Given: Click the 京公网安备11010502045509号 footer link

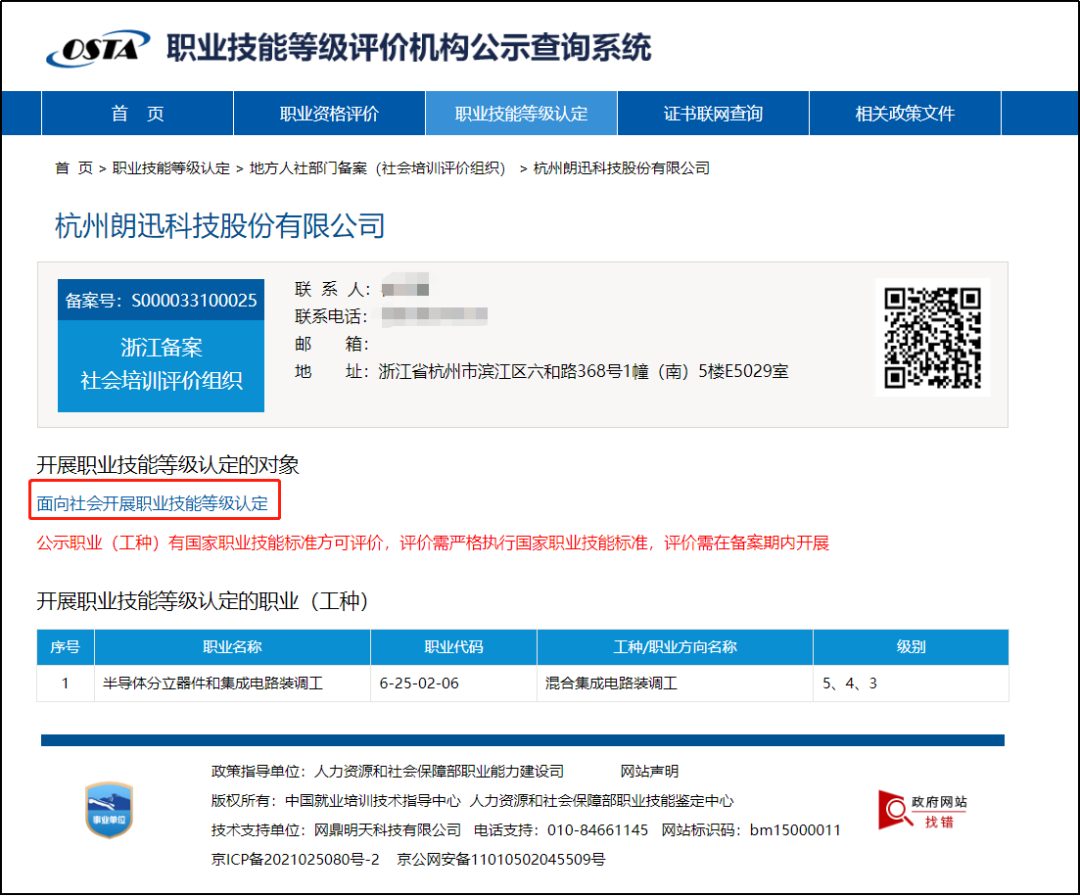Looking at the screenshot, I should click(x=501, y=859).
